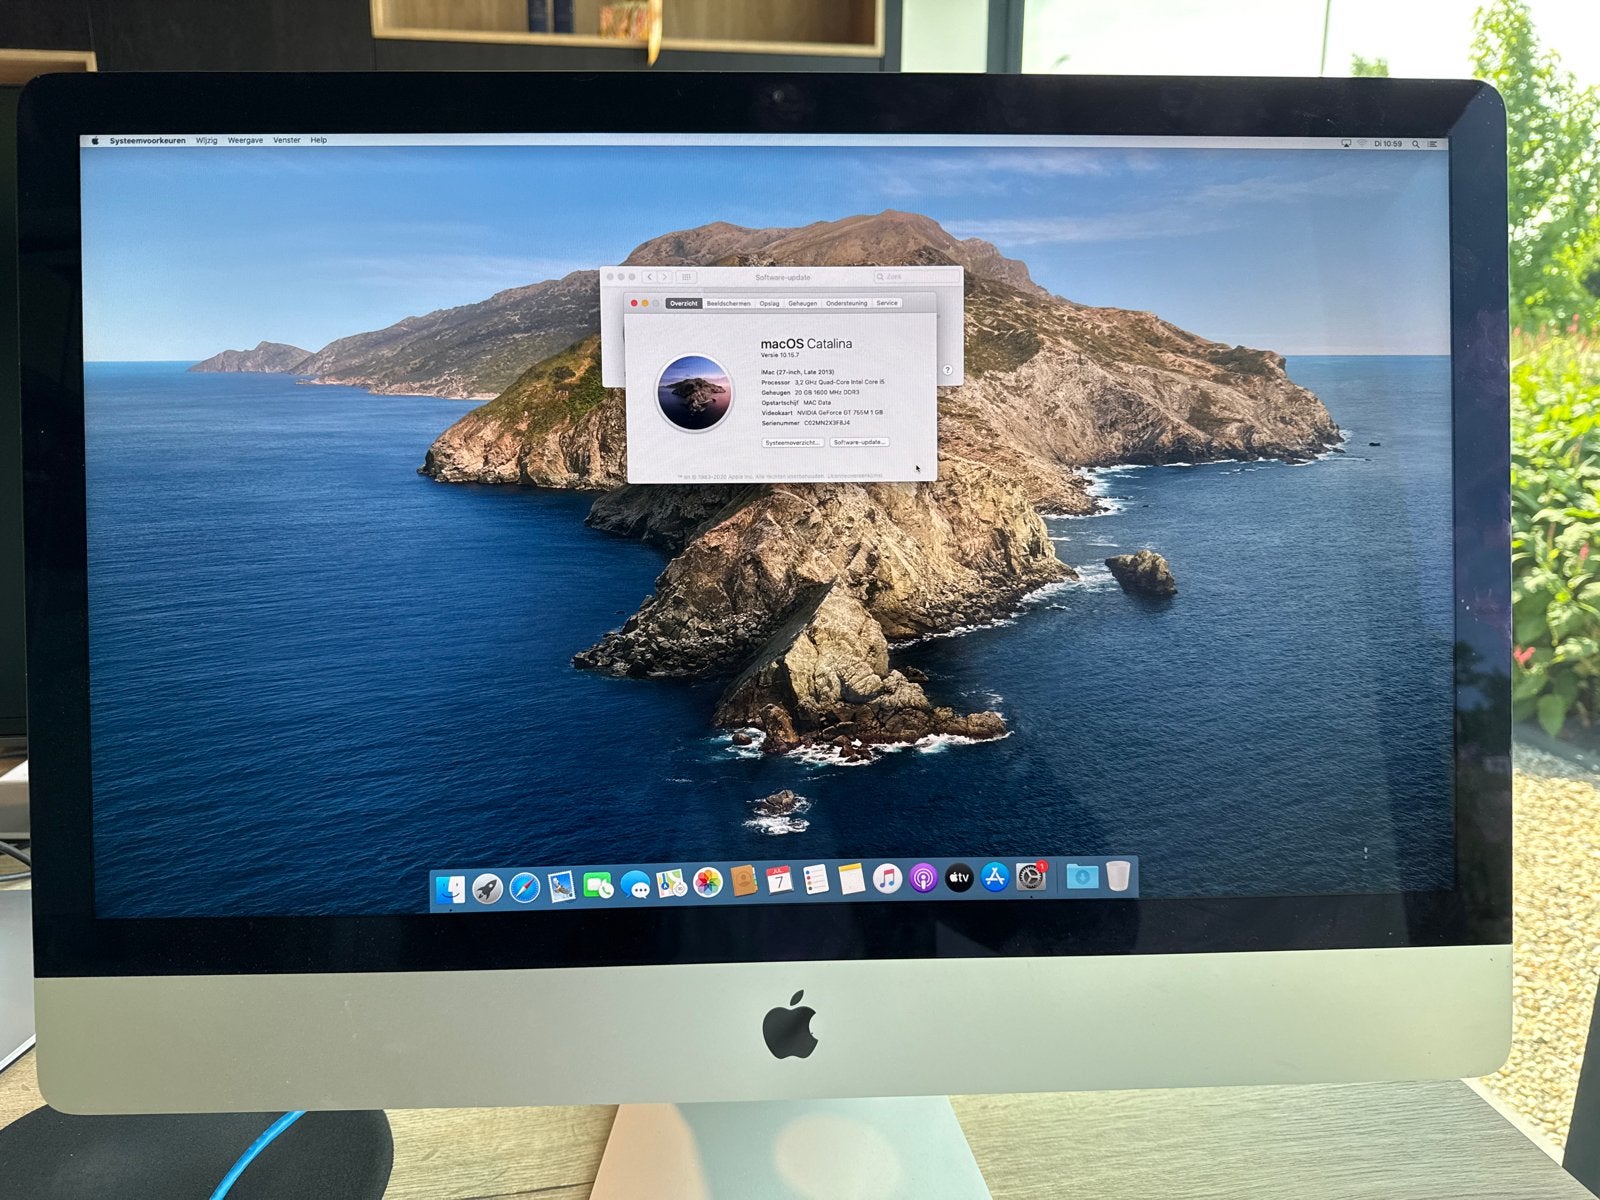Open the Trash in the Dock
The width and height of the screenshot is (1600, 1200).
[x=1118, y=876]
